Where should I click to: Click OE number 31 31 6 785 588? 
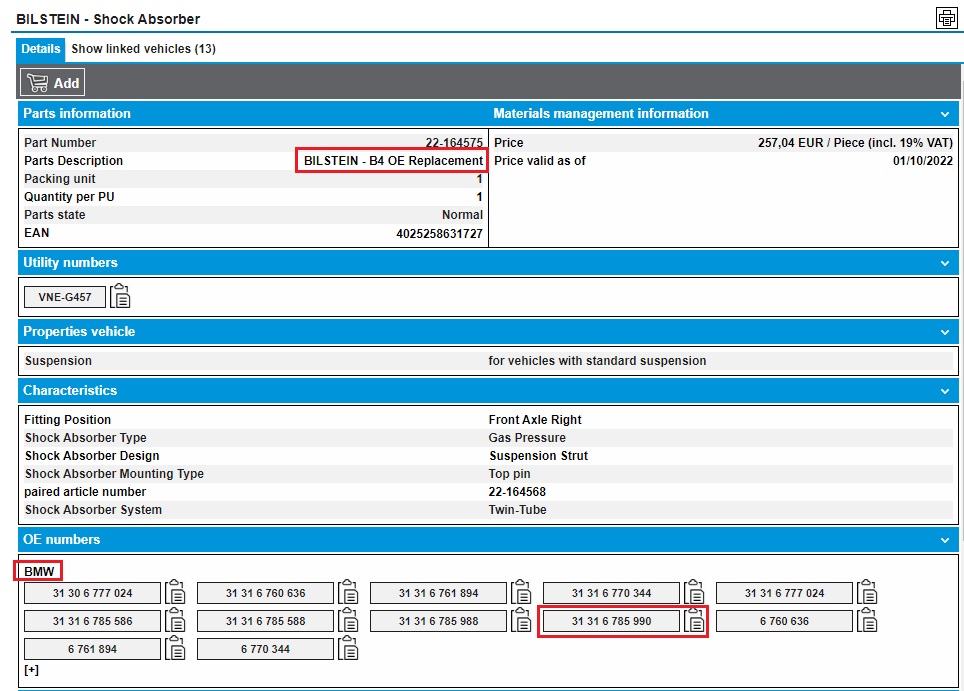click(266, 621)
